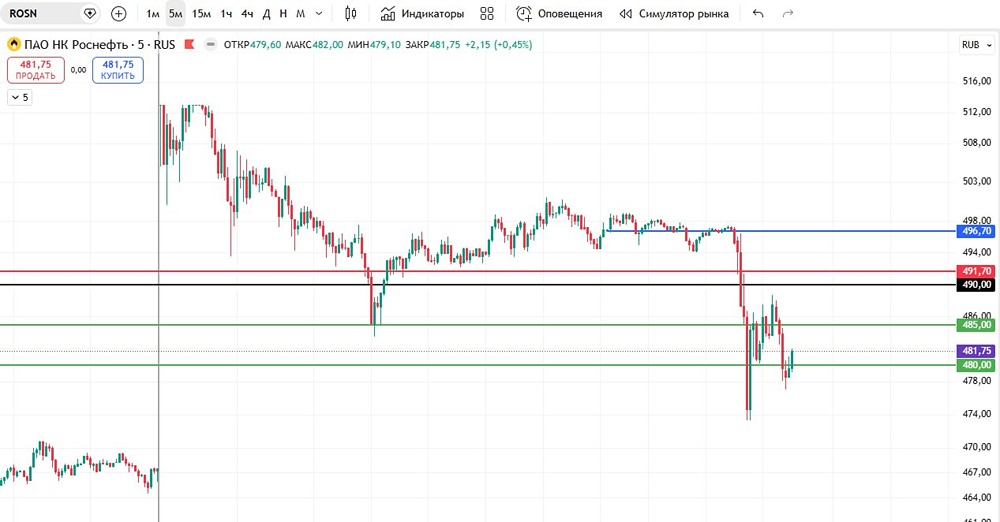Click the МИН479,10 low value
This screenshot has width=1000, height=522.
click(374, 45)
